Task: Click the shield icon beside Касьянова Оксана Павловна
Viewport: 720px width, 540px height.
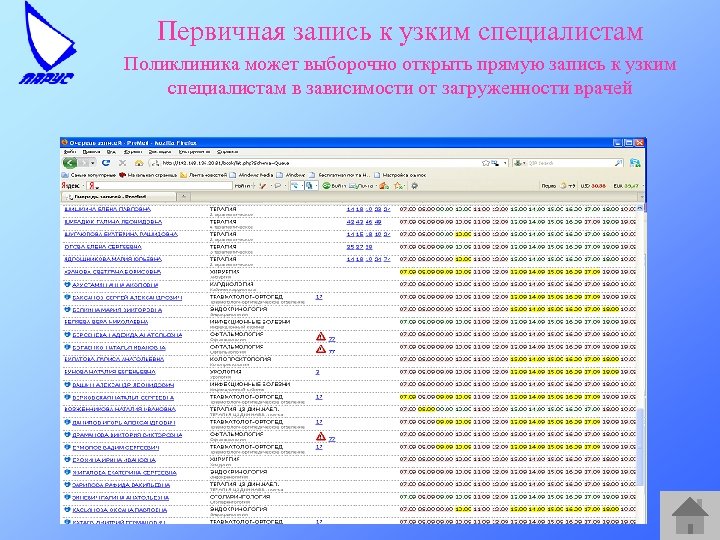Action: coord(68,510)
